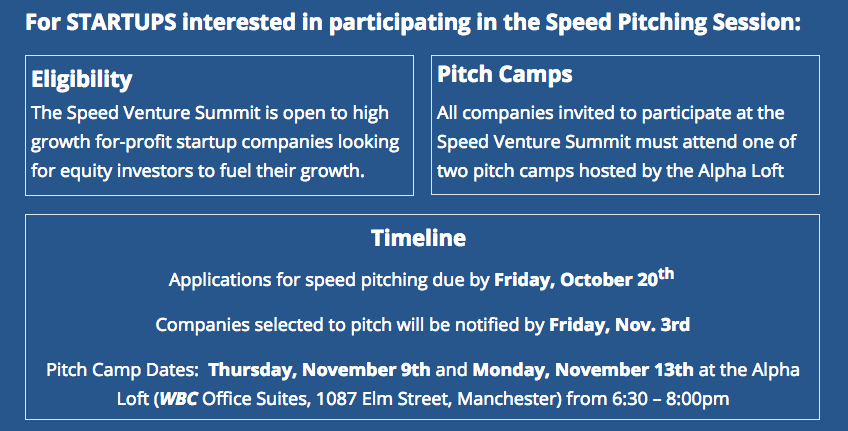Click the Friday, Nov. 3rd notification date

point(620,324)
